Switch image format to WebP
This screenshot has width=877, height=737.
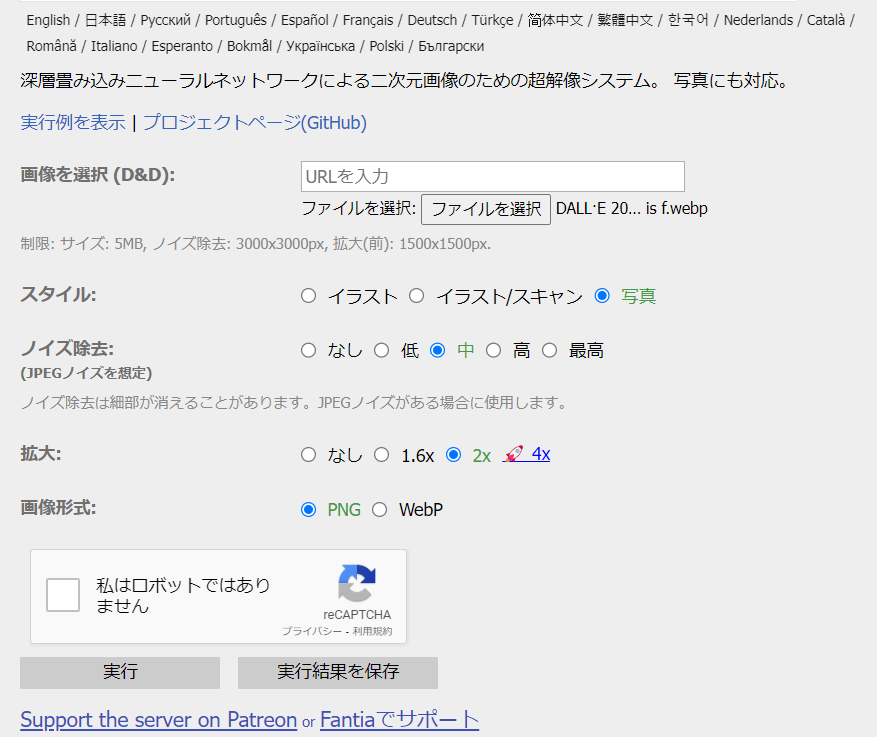click(x=380, y=509)
